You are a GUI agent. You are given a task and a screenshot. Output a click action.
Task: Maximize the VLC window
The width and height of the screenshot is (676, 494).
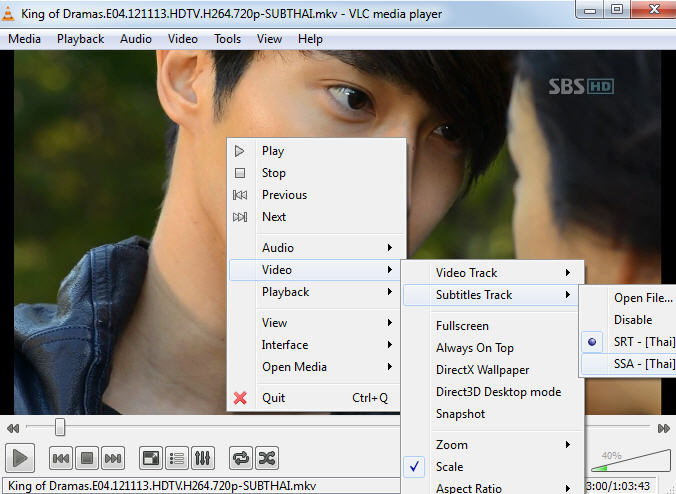617,9
